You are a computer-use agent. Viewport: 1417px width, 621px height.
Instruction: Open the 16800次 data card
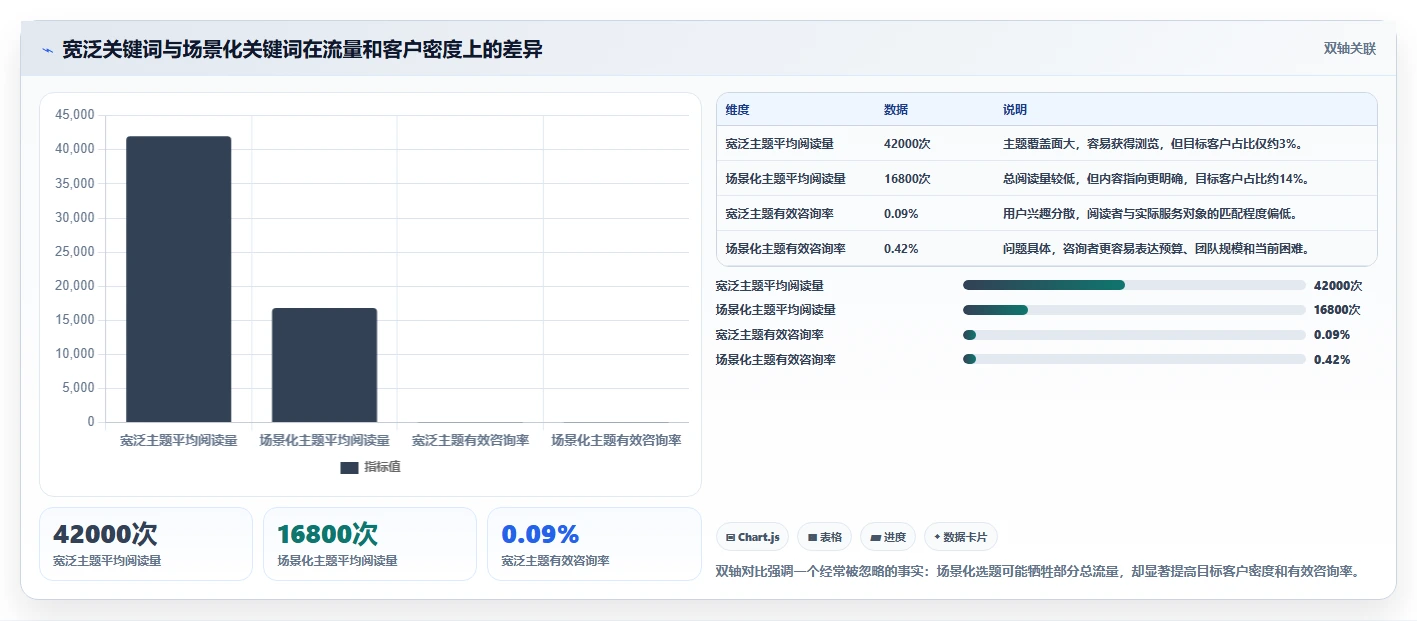[x=370, y=544]
